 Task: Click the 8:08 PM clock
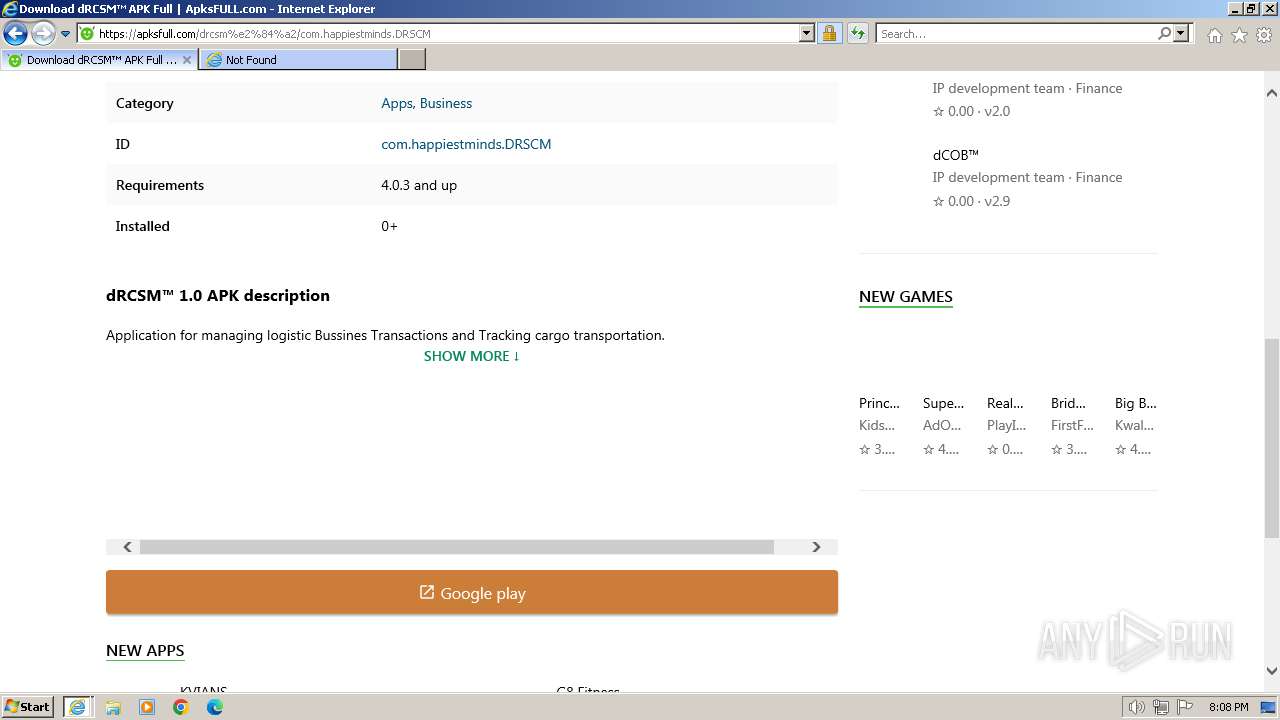(1228, 707)
